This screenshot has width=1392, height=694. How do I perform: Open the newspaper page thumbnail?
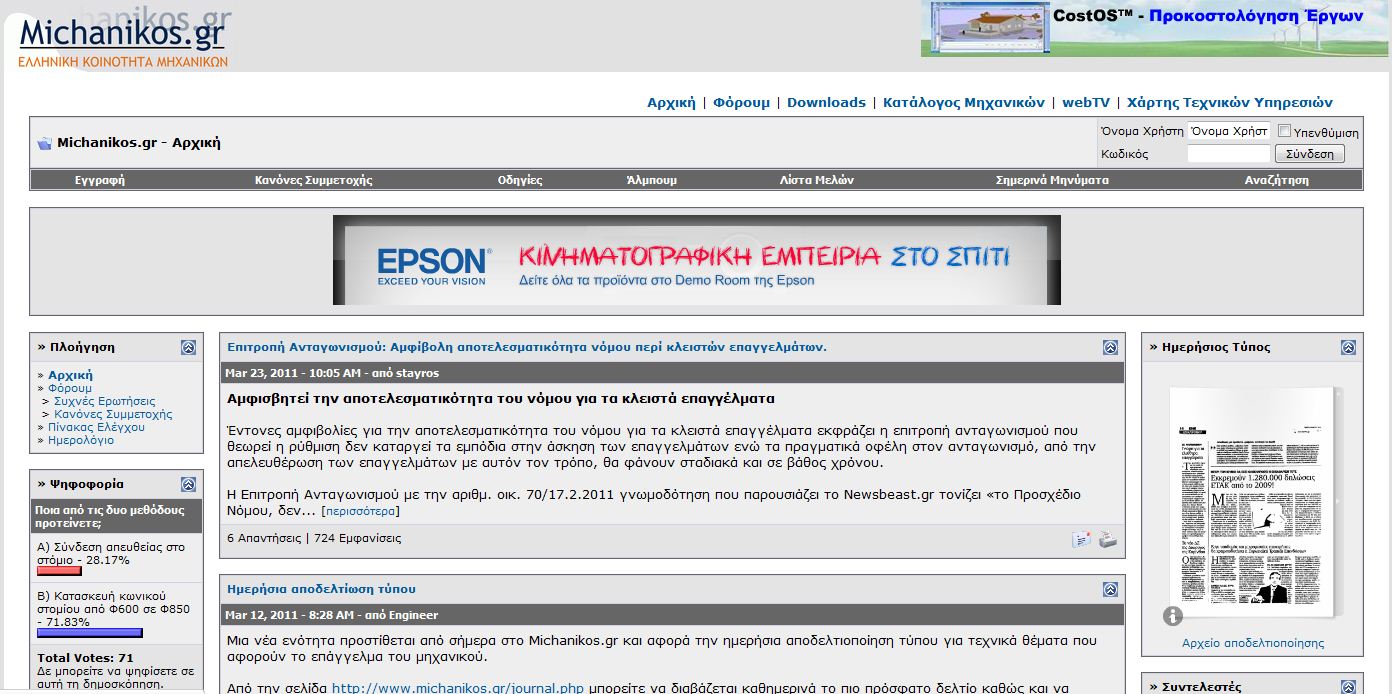(x=1250, y=500)
